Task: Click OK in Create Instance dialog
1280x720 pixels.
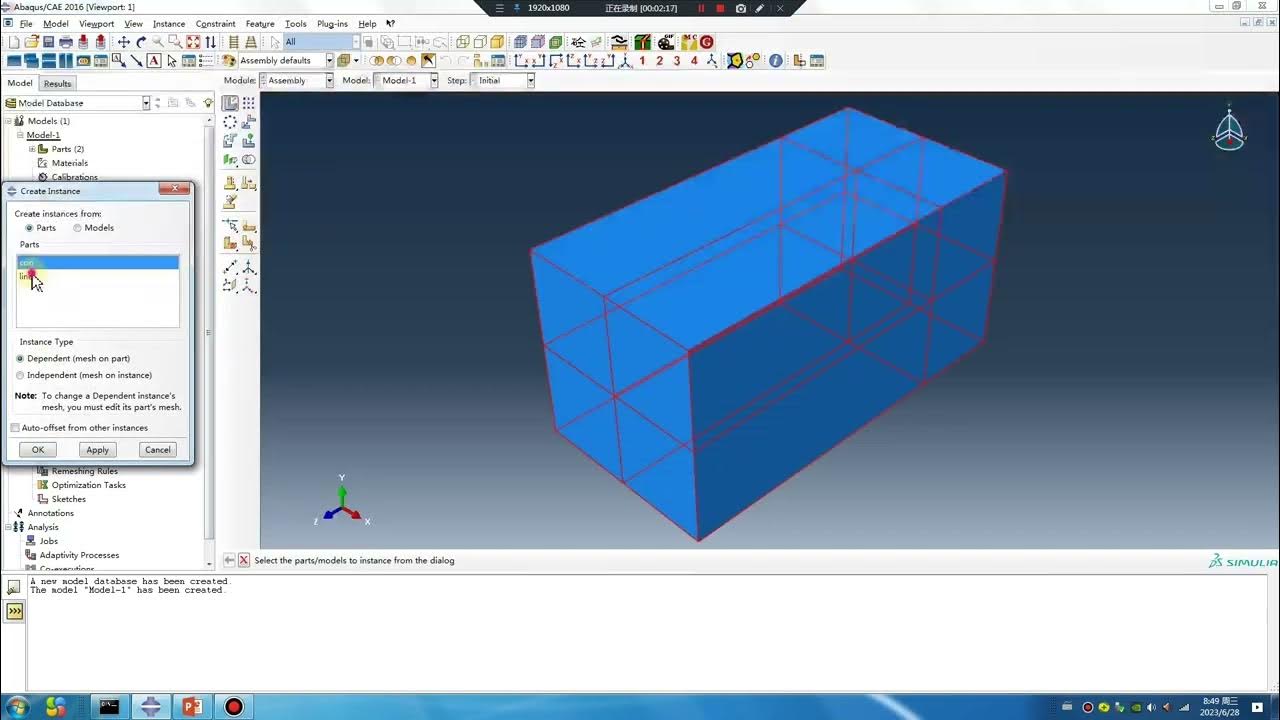Action: click(38, 450)
